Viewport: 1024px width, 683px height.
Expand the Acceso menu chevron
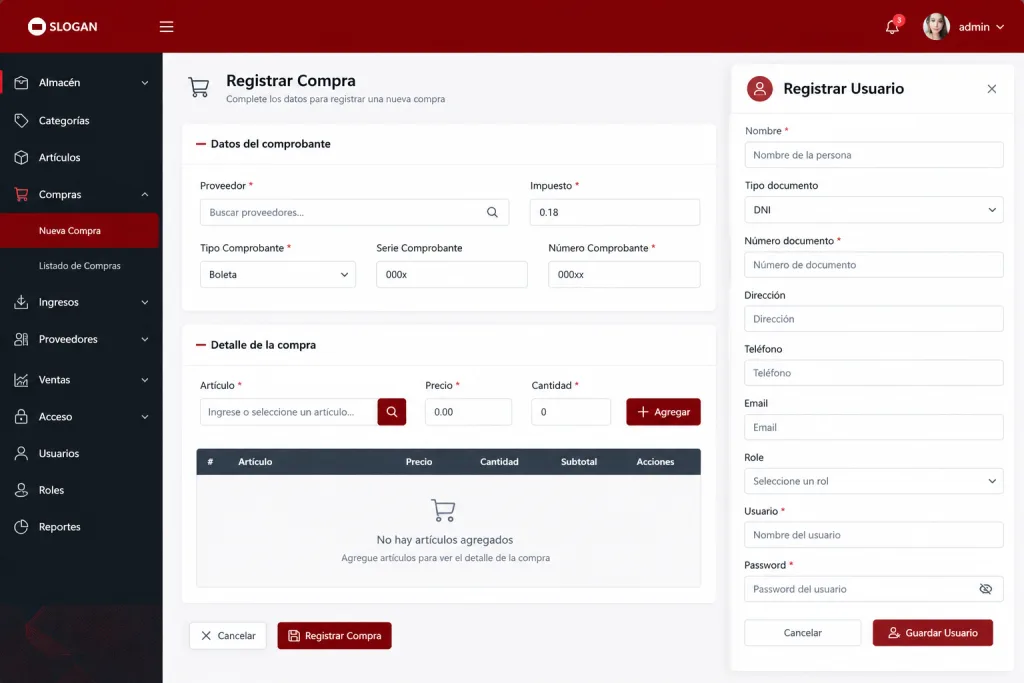[x=145, y=417]
